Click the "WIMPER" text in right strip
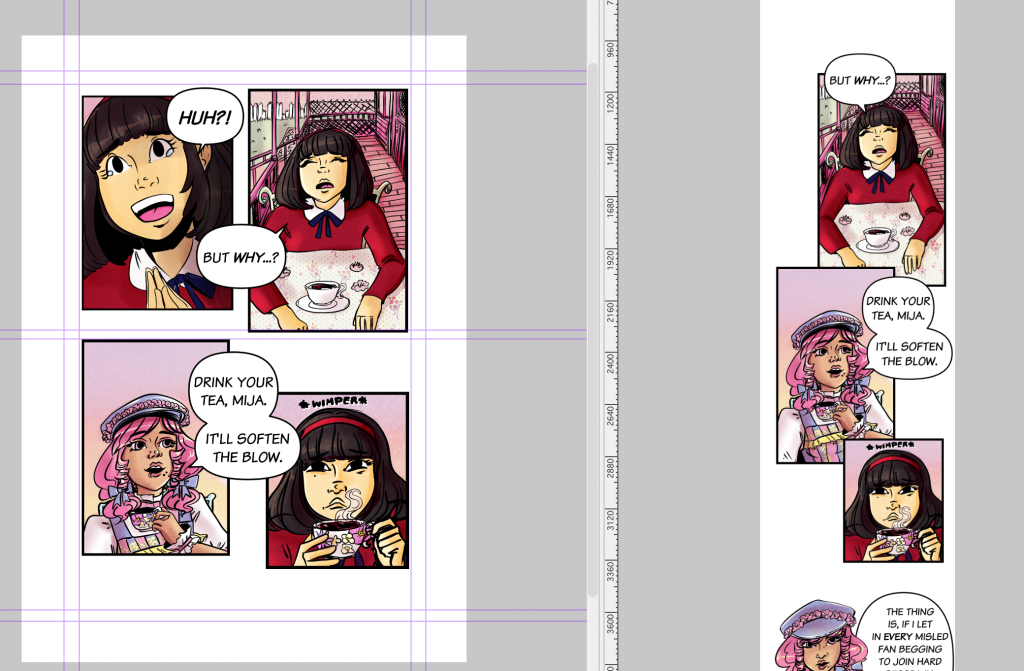1024x671 pixels. [890, 446]
